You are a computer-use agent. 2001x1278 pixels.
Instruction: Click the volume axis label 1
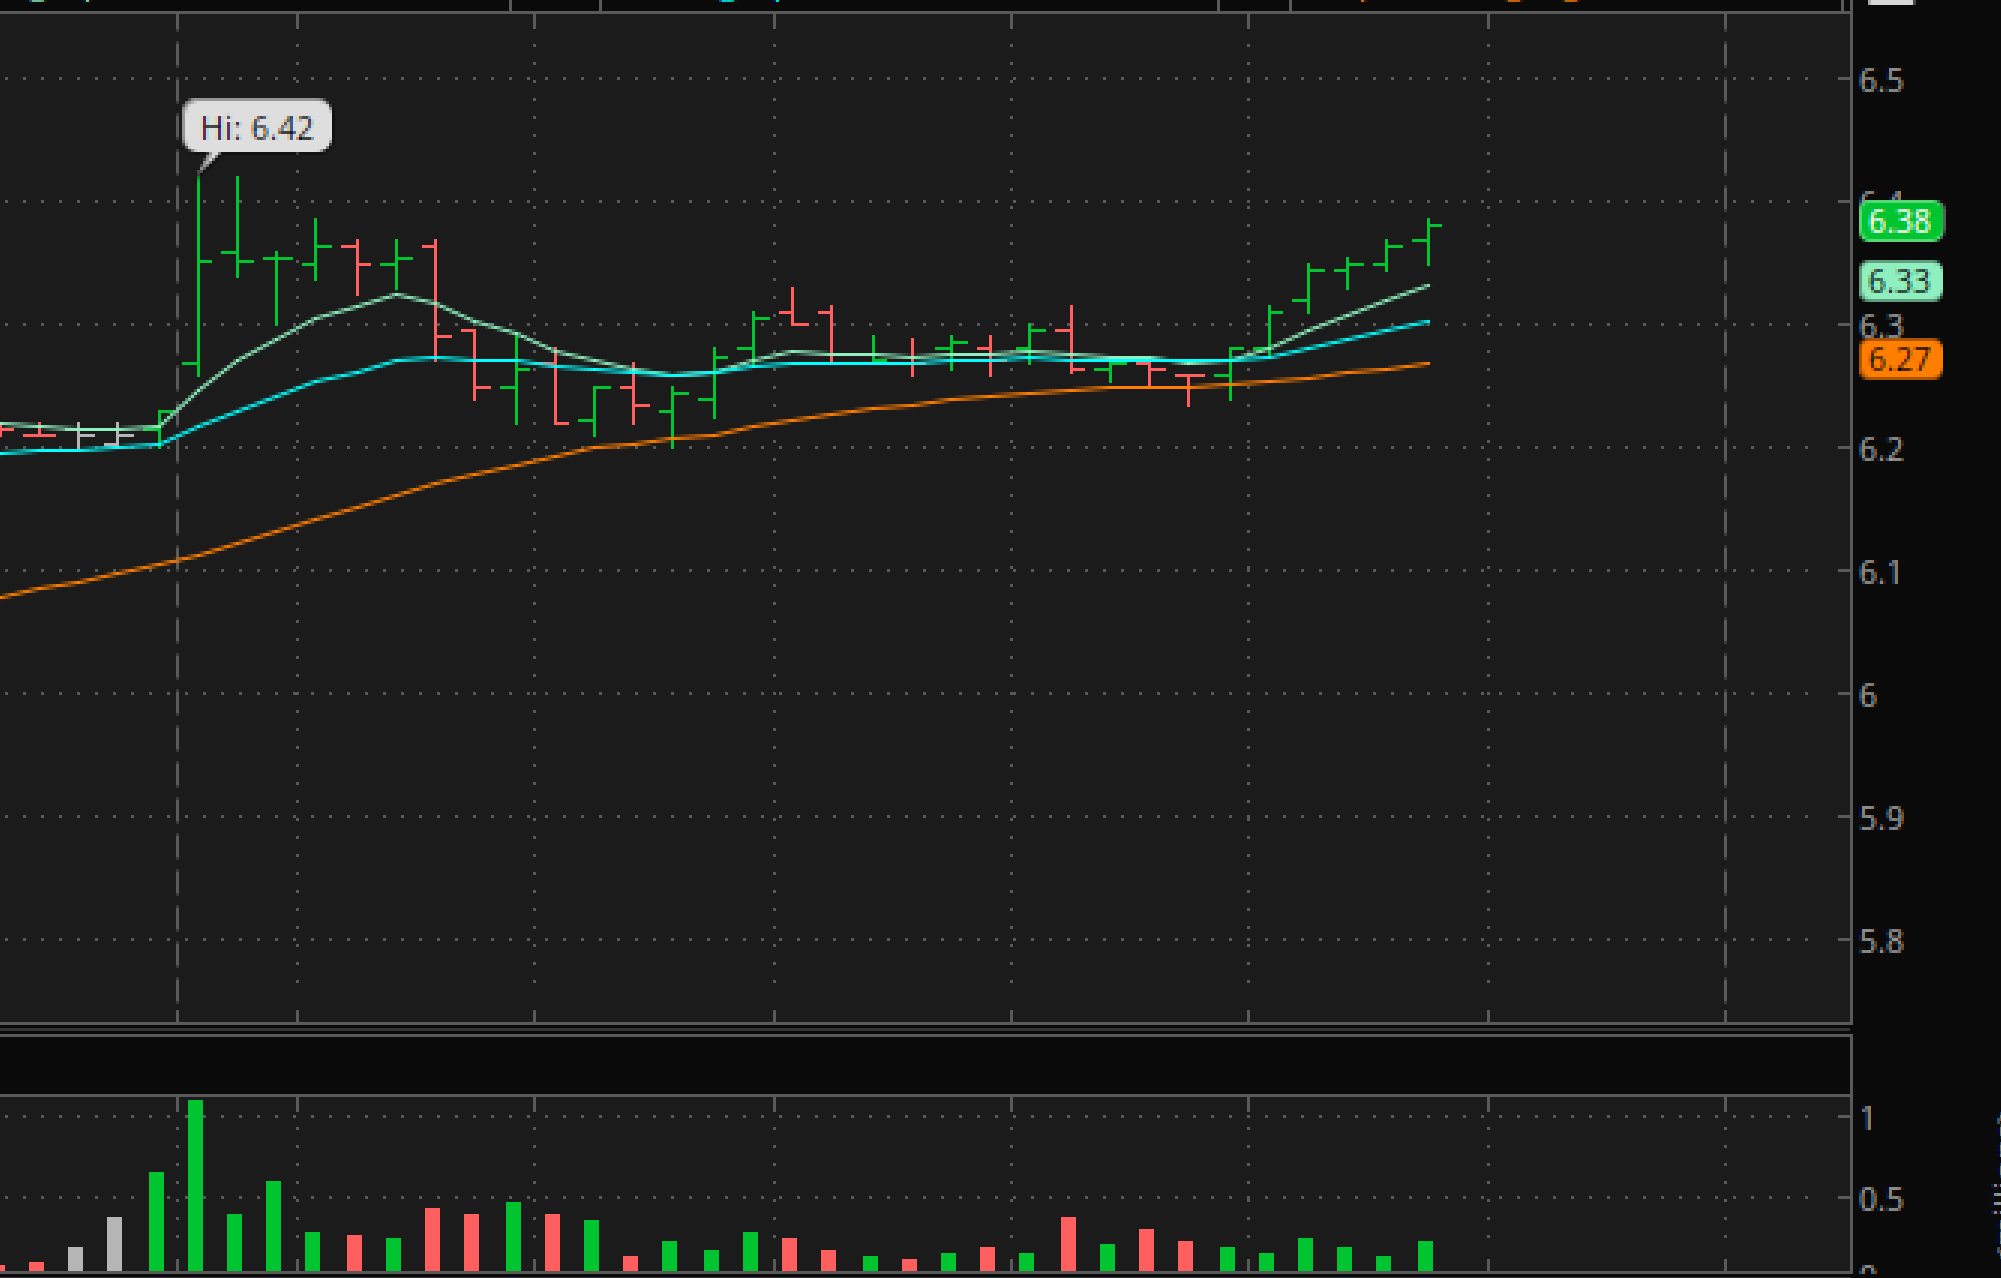1867,1118
